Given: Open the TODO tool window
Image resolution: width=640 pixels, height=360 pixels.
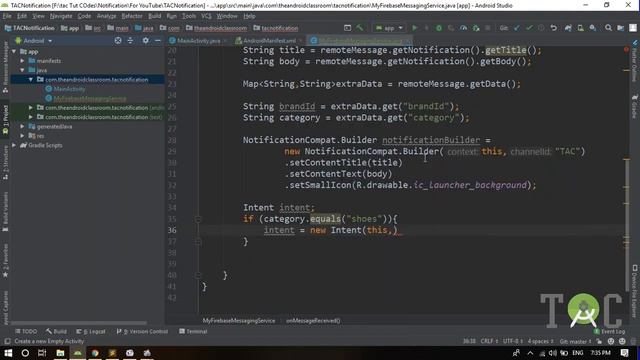Looking at the screenshot, I should [x=26, y=331].
